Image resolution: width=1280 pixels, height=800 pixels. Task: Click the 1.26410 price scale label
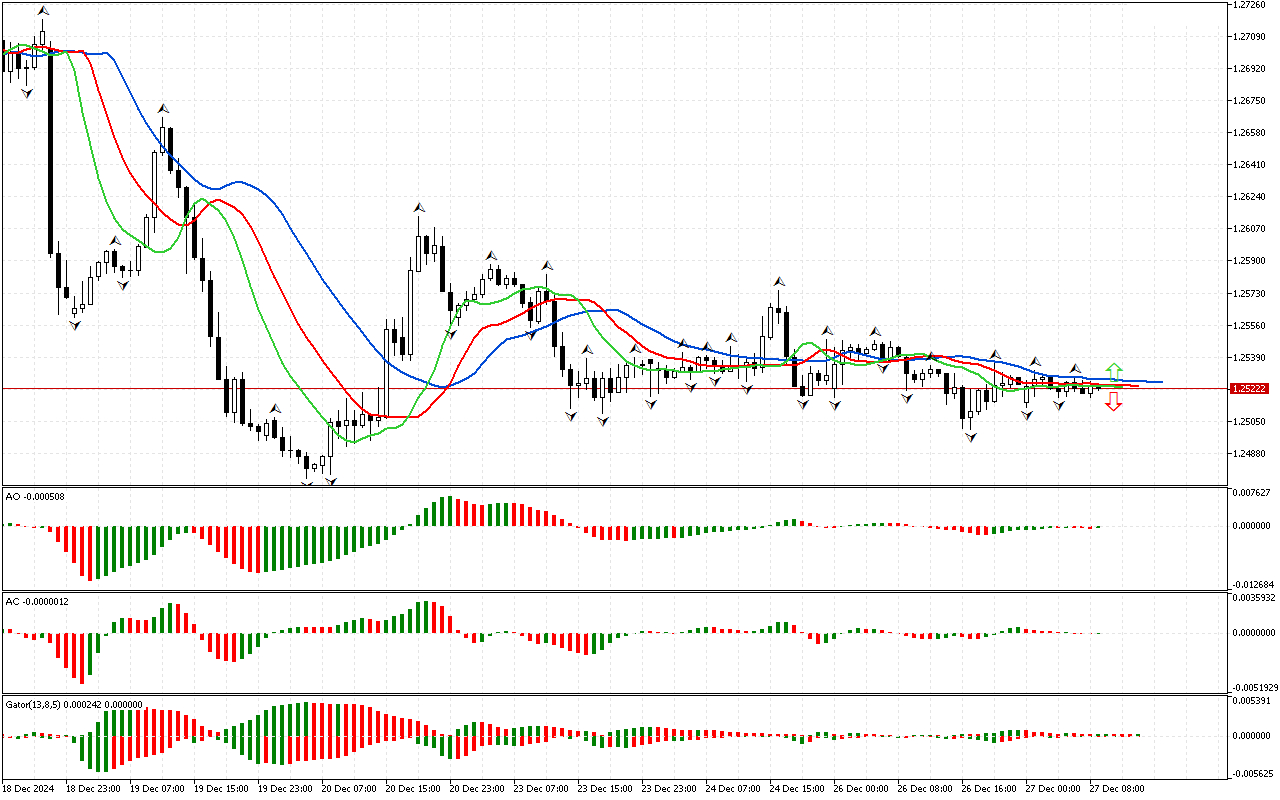1250,165
